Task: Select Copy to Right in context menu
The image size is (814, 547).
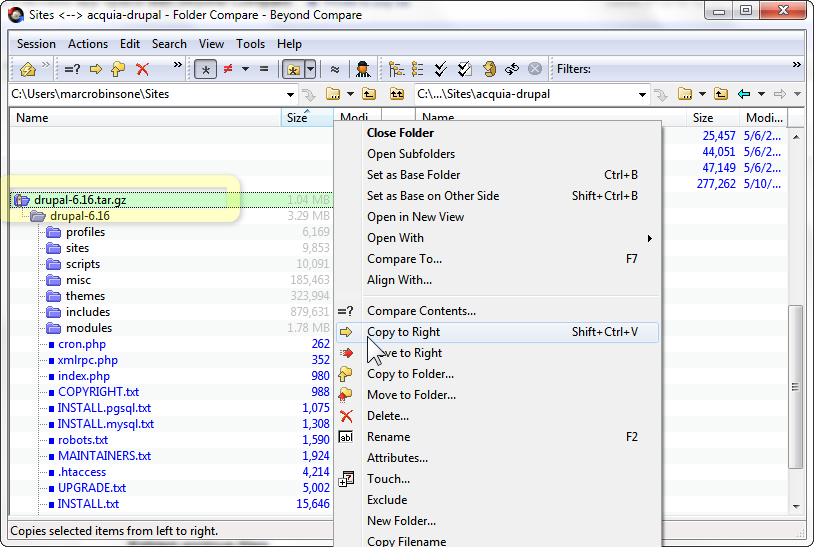Action: (497, 332)
